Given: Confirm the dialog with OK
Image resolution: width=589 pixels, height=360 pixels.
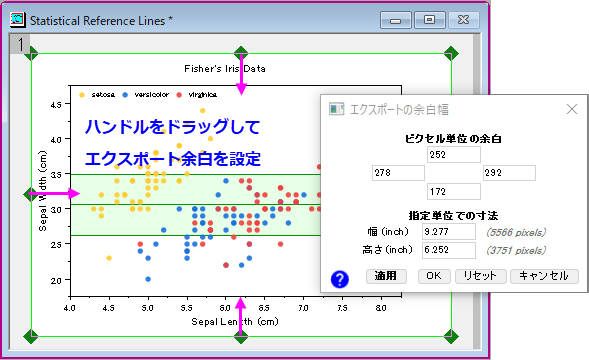Looking at the screenshot, I should (x=434, y=276).
